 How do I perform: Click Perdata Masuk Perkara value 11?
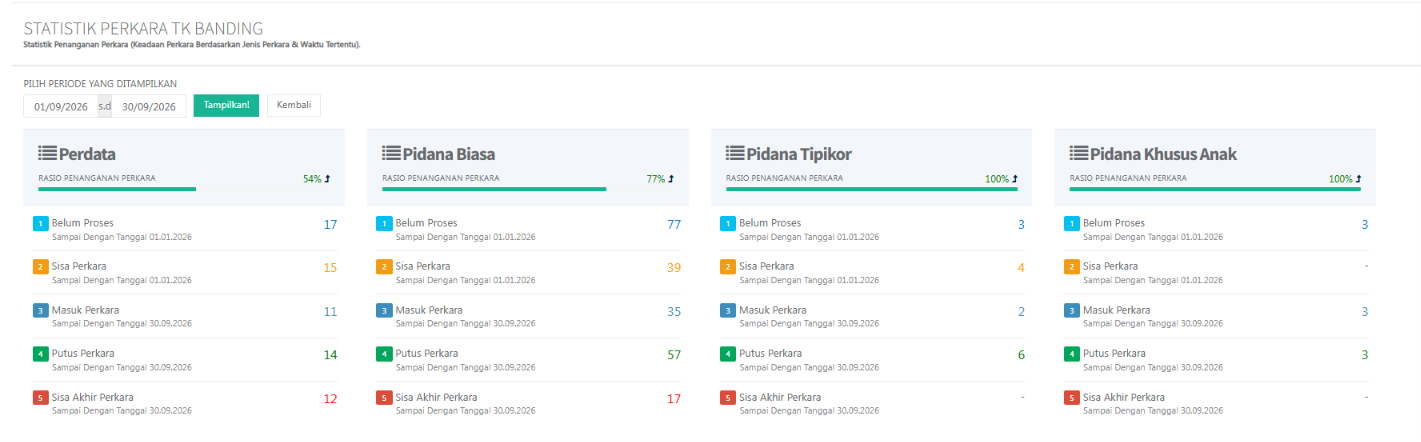point(330,312)
